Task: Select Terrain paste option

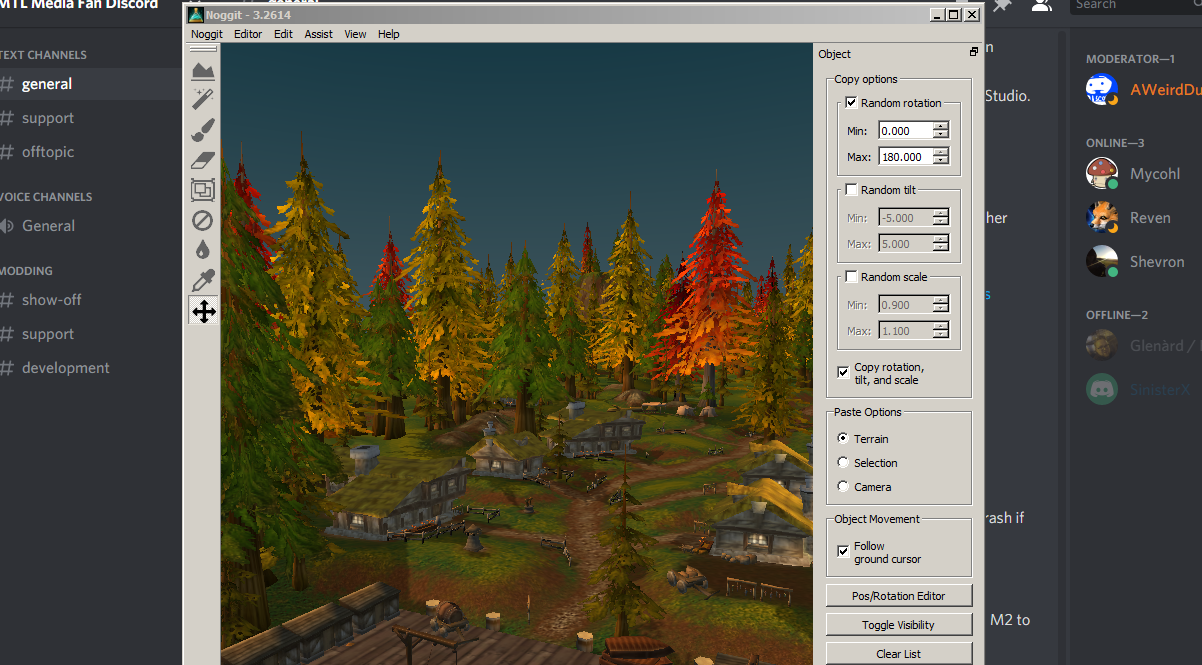Action: [x=843, y=438]
